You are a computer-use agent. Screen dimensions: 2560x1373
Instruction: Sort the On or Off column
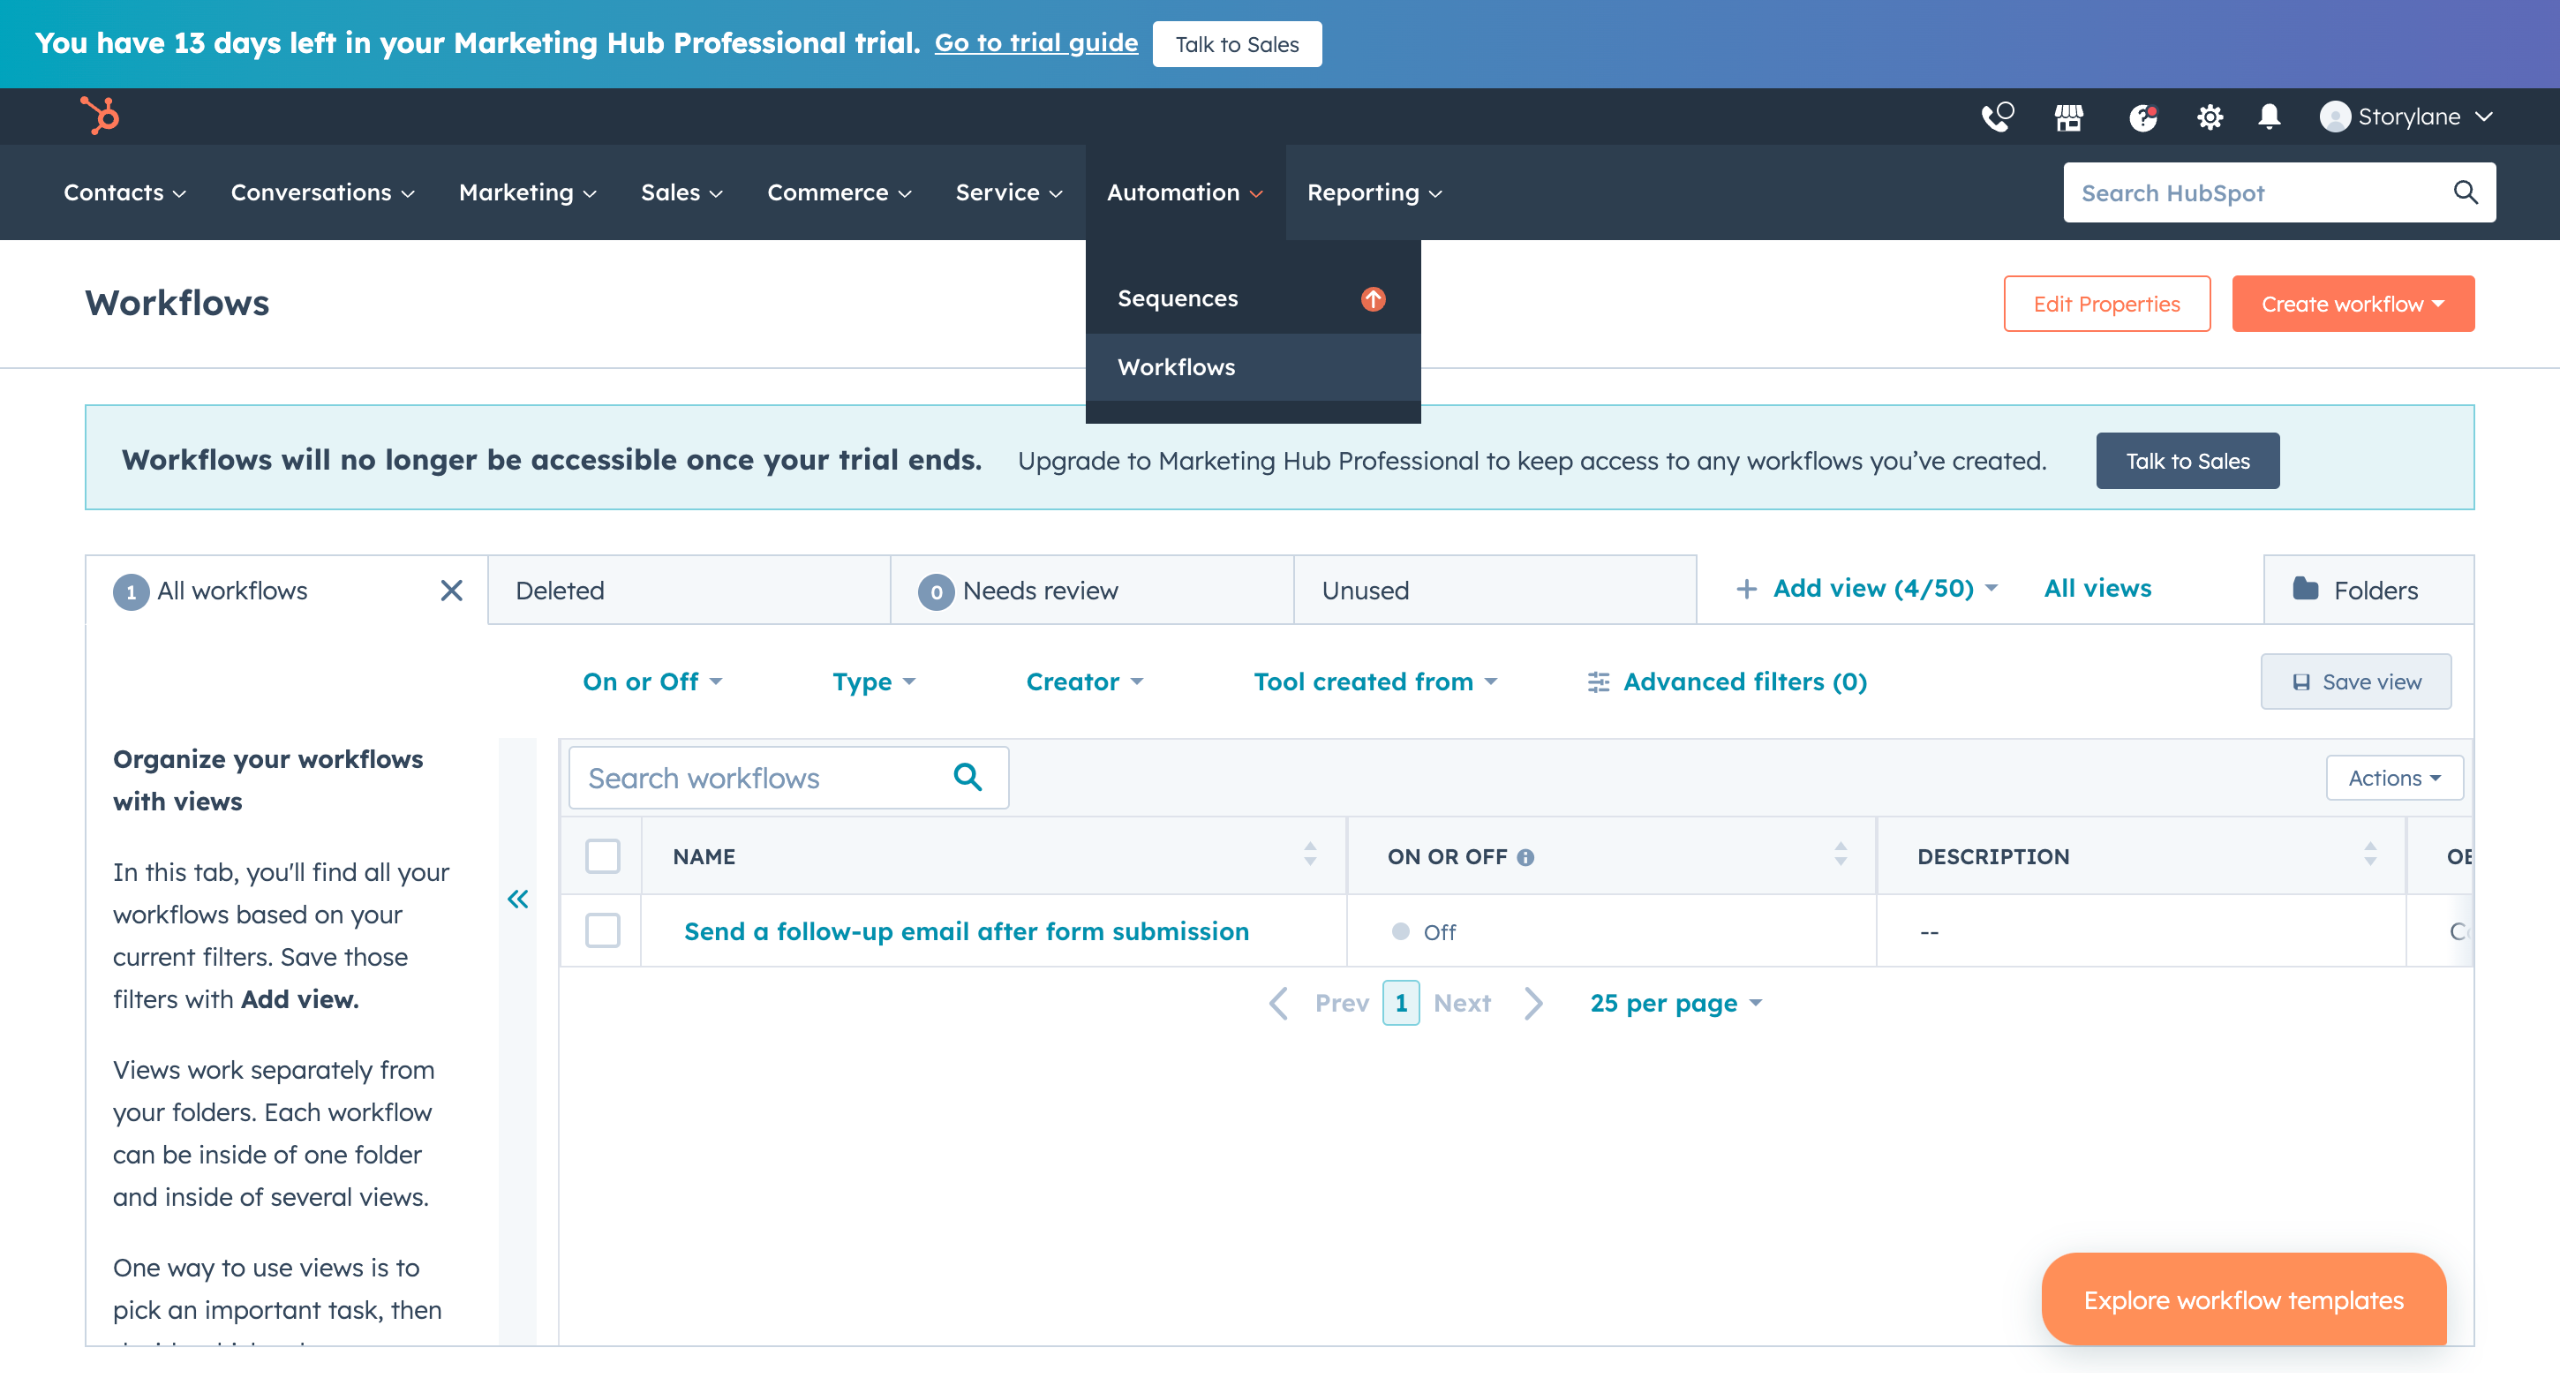pos(1840,855)
